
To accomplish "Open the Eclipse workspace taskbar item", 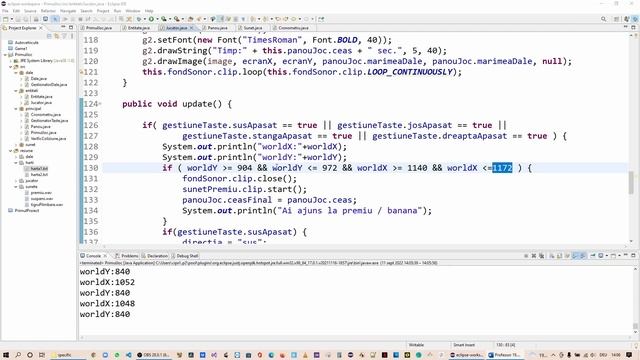I will 466,355.
